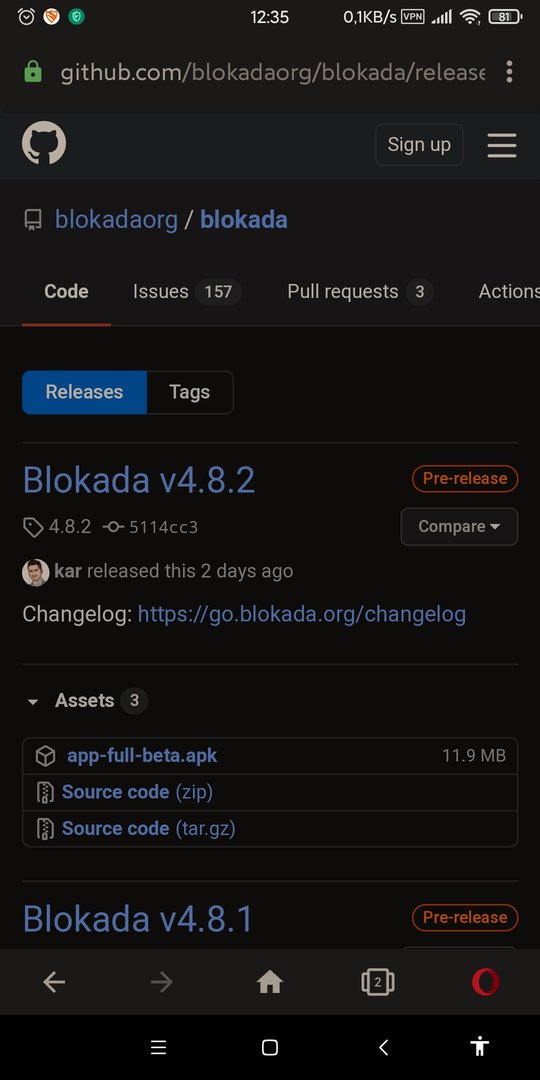
Task: Select the Pull requests tab
Action: click(x=360, y=292)
